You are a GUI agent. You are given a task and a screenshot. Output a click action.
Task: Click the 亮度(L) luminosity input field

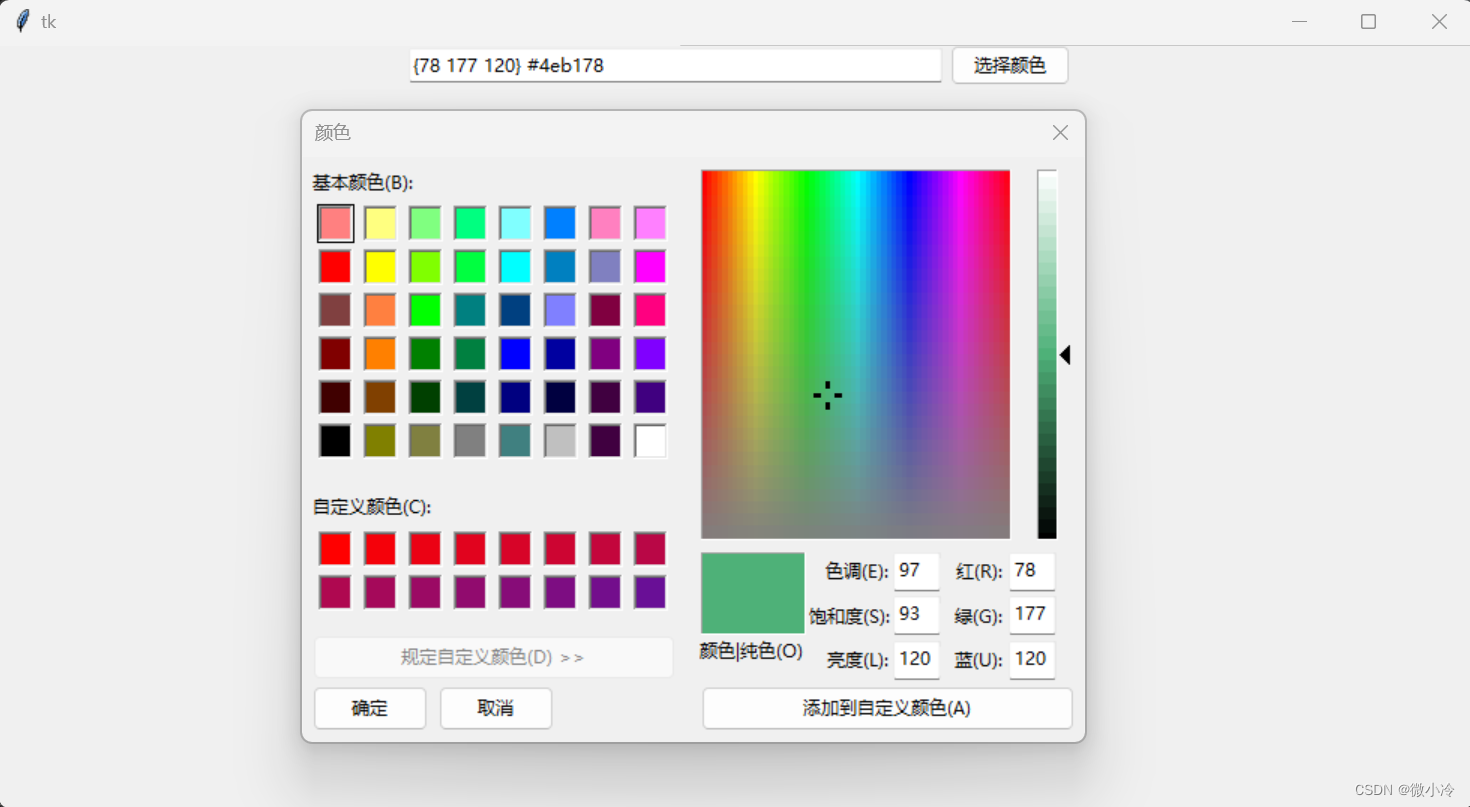click(916, 659)
